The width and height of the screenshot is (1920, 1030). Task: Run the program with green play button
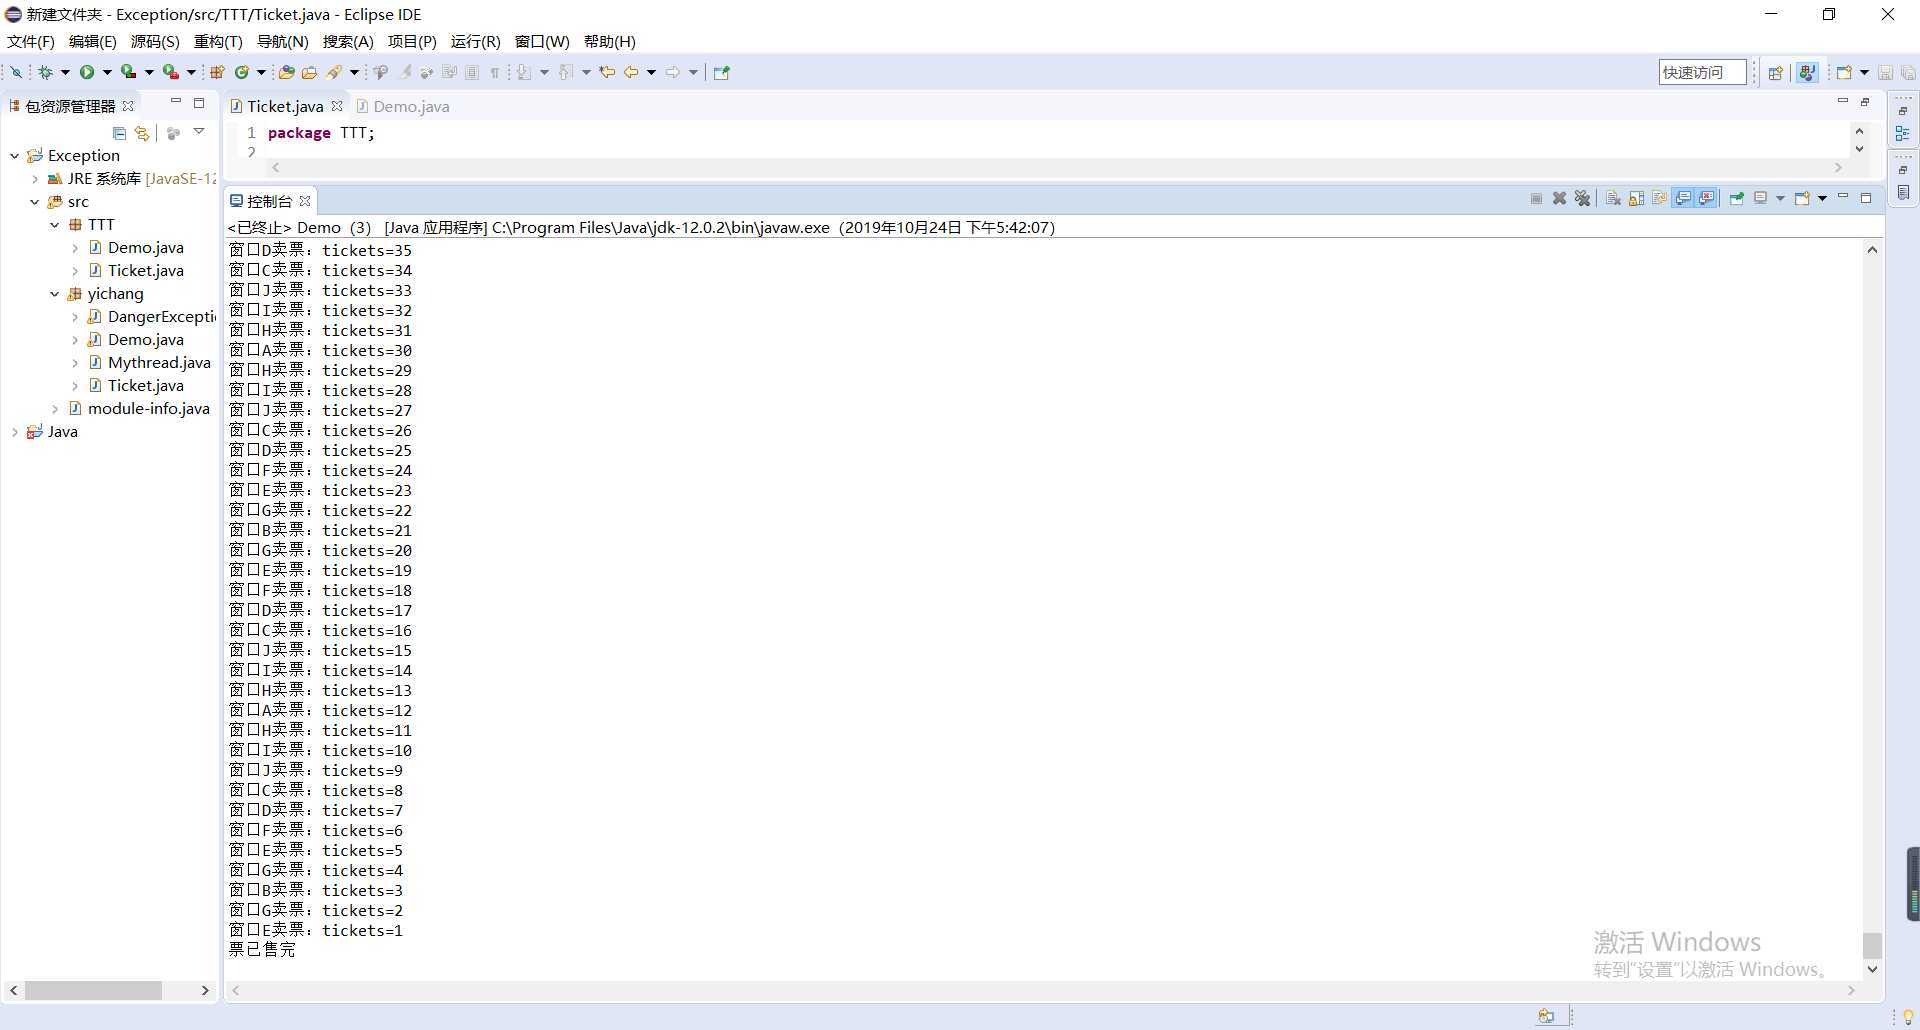[87, 72]
